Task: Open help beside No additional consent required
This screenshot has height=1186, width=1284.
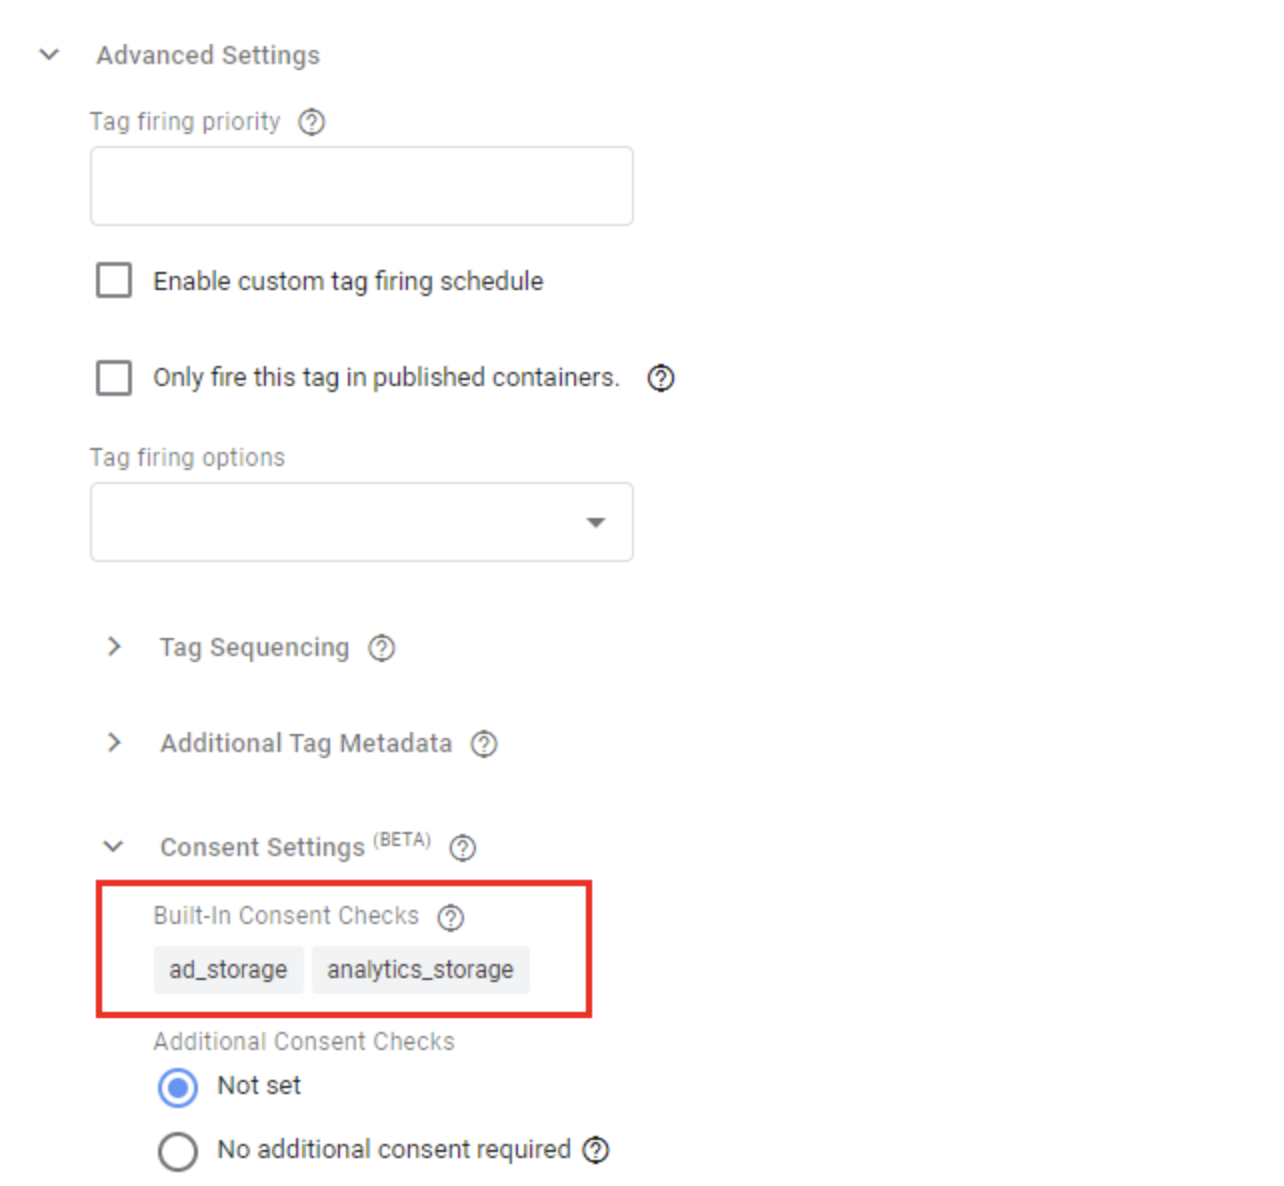Action: (x=596, y=1150)
